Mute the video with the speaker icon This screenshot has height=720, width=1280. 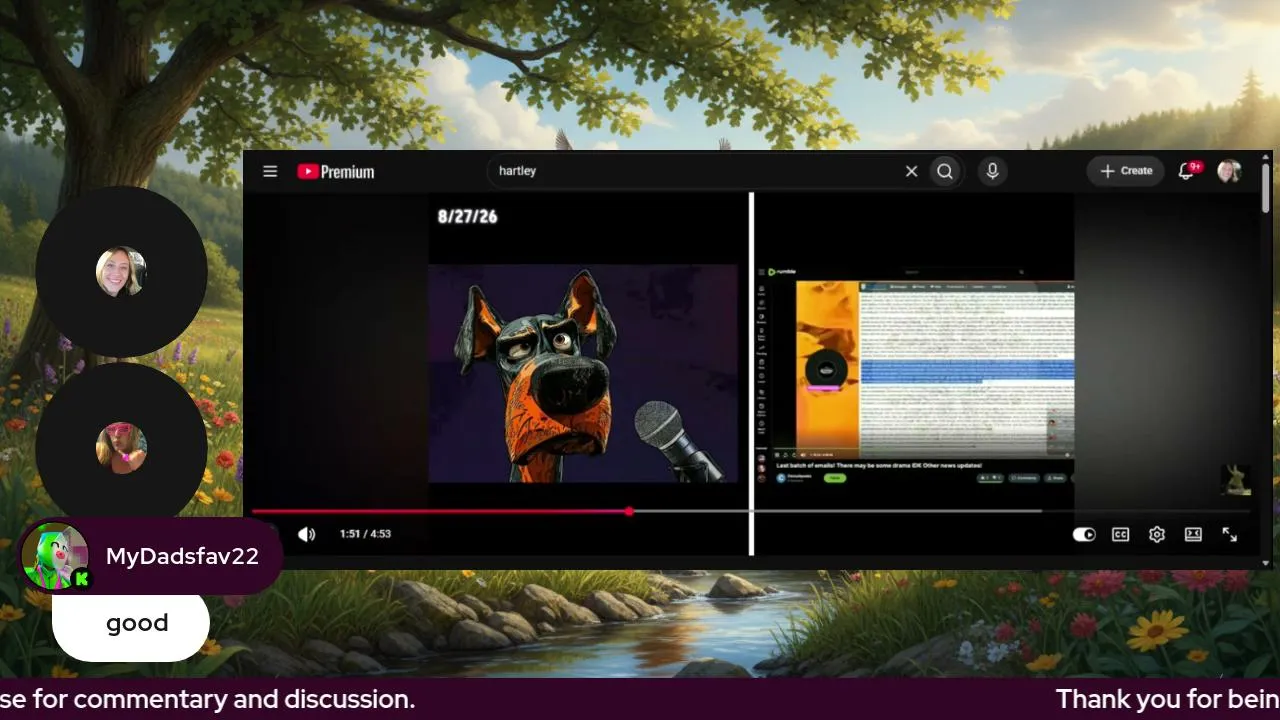pyautogui.click(x=306, y=534)
